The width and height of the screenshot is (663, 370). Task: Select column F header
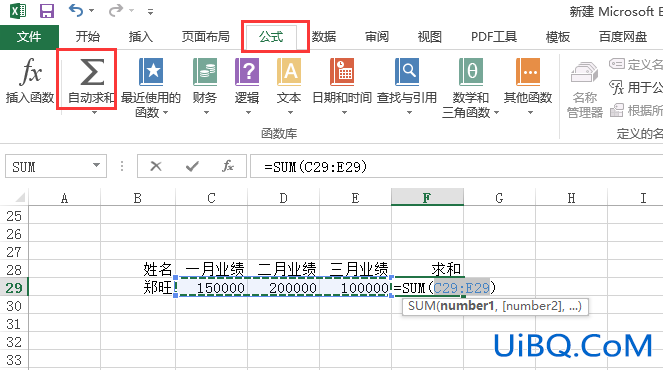427,198
